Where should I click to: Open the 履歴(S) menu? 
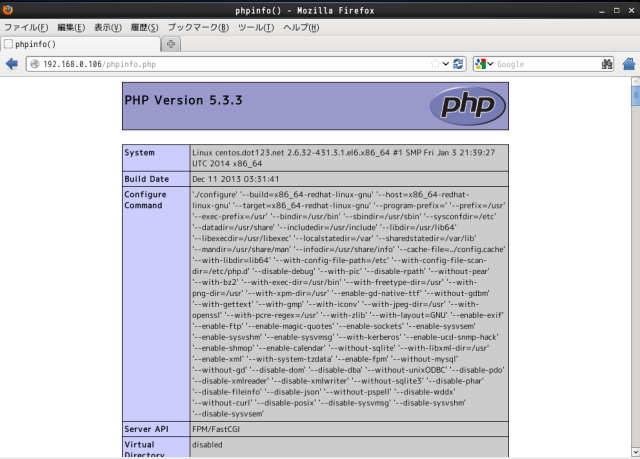144,28
